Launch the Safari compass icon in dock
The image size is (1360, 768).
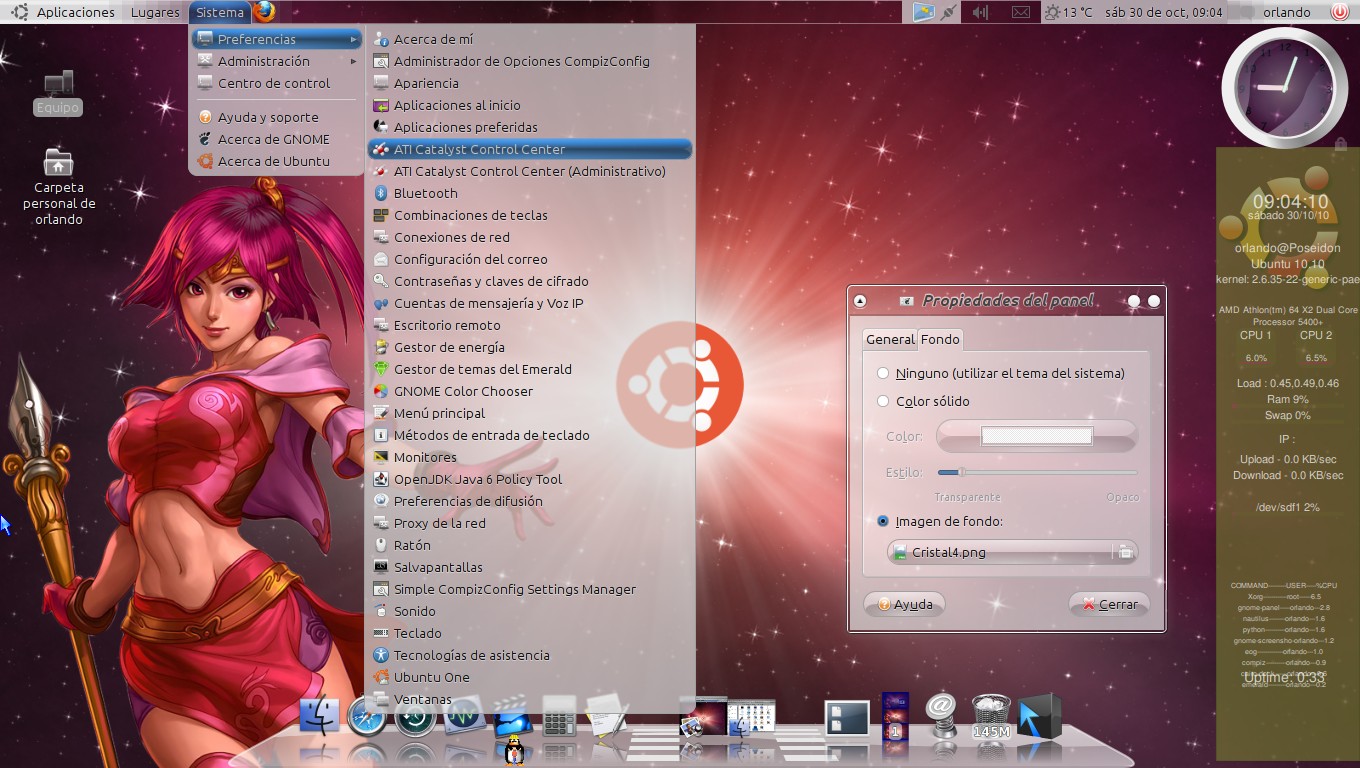[367, 717]
